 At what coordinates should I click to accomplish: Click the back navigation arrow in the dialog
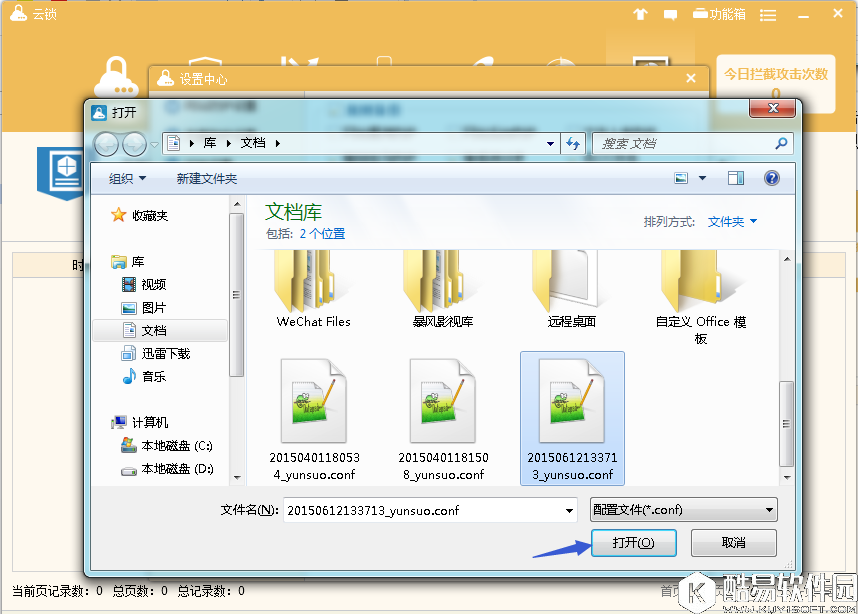(x=105, y=143)
